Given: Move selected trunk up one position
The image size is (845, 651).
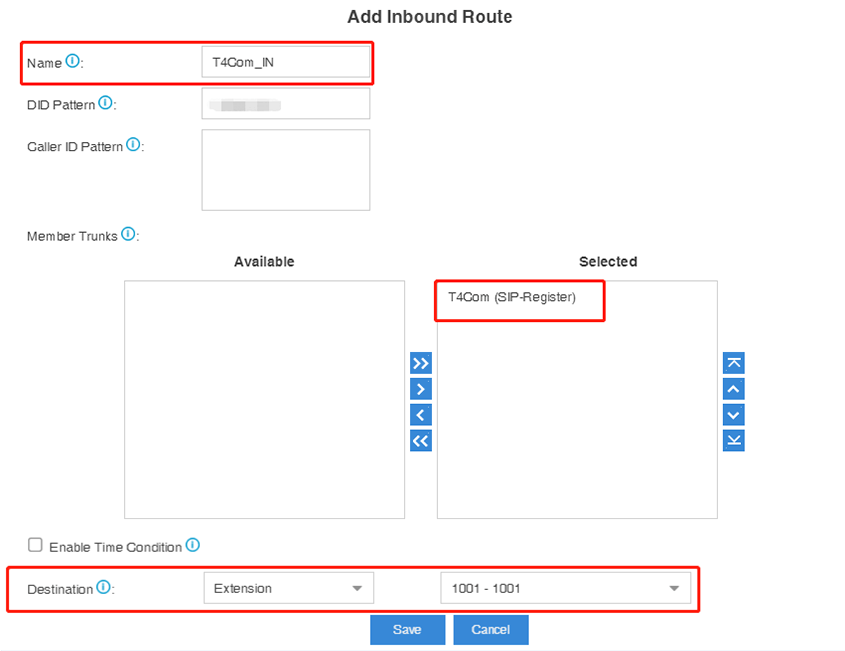Looking at the screenshot, I should tap(734, 389).
